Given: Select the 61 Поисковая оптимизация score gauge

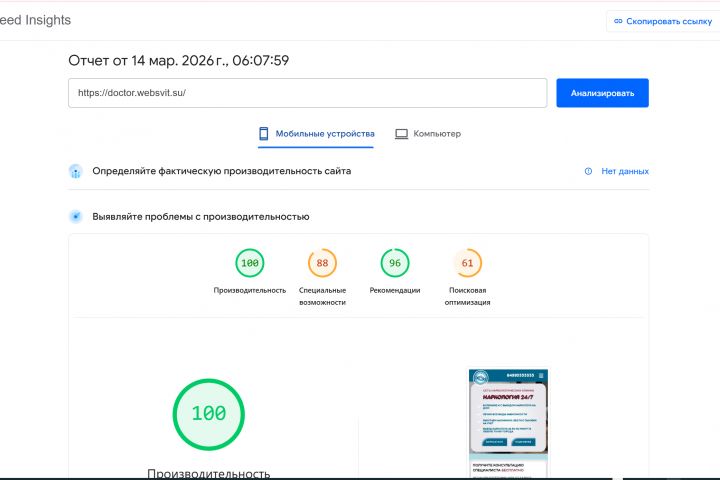Looking at the screenshot, I should pos(467,263).
